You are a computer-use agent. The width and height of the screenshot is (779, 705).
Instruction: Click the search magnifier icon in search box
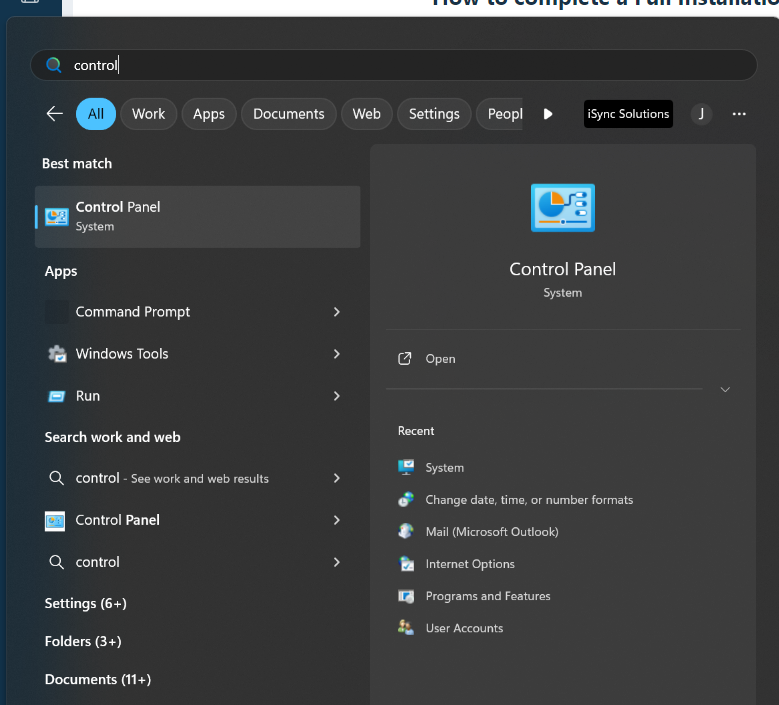coord(54,65)
